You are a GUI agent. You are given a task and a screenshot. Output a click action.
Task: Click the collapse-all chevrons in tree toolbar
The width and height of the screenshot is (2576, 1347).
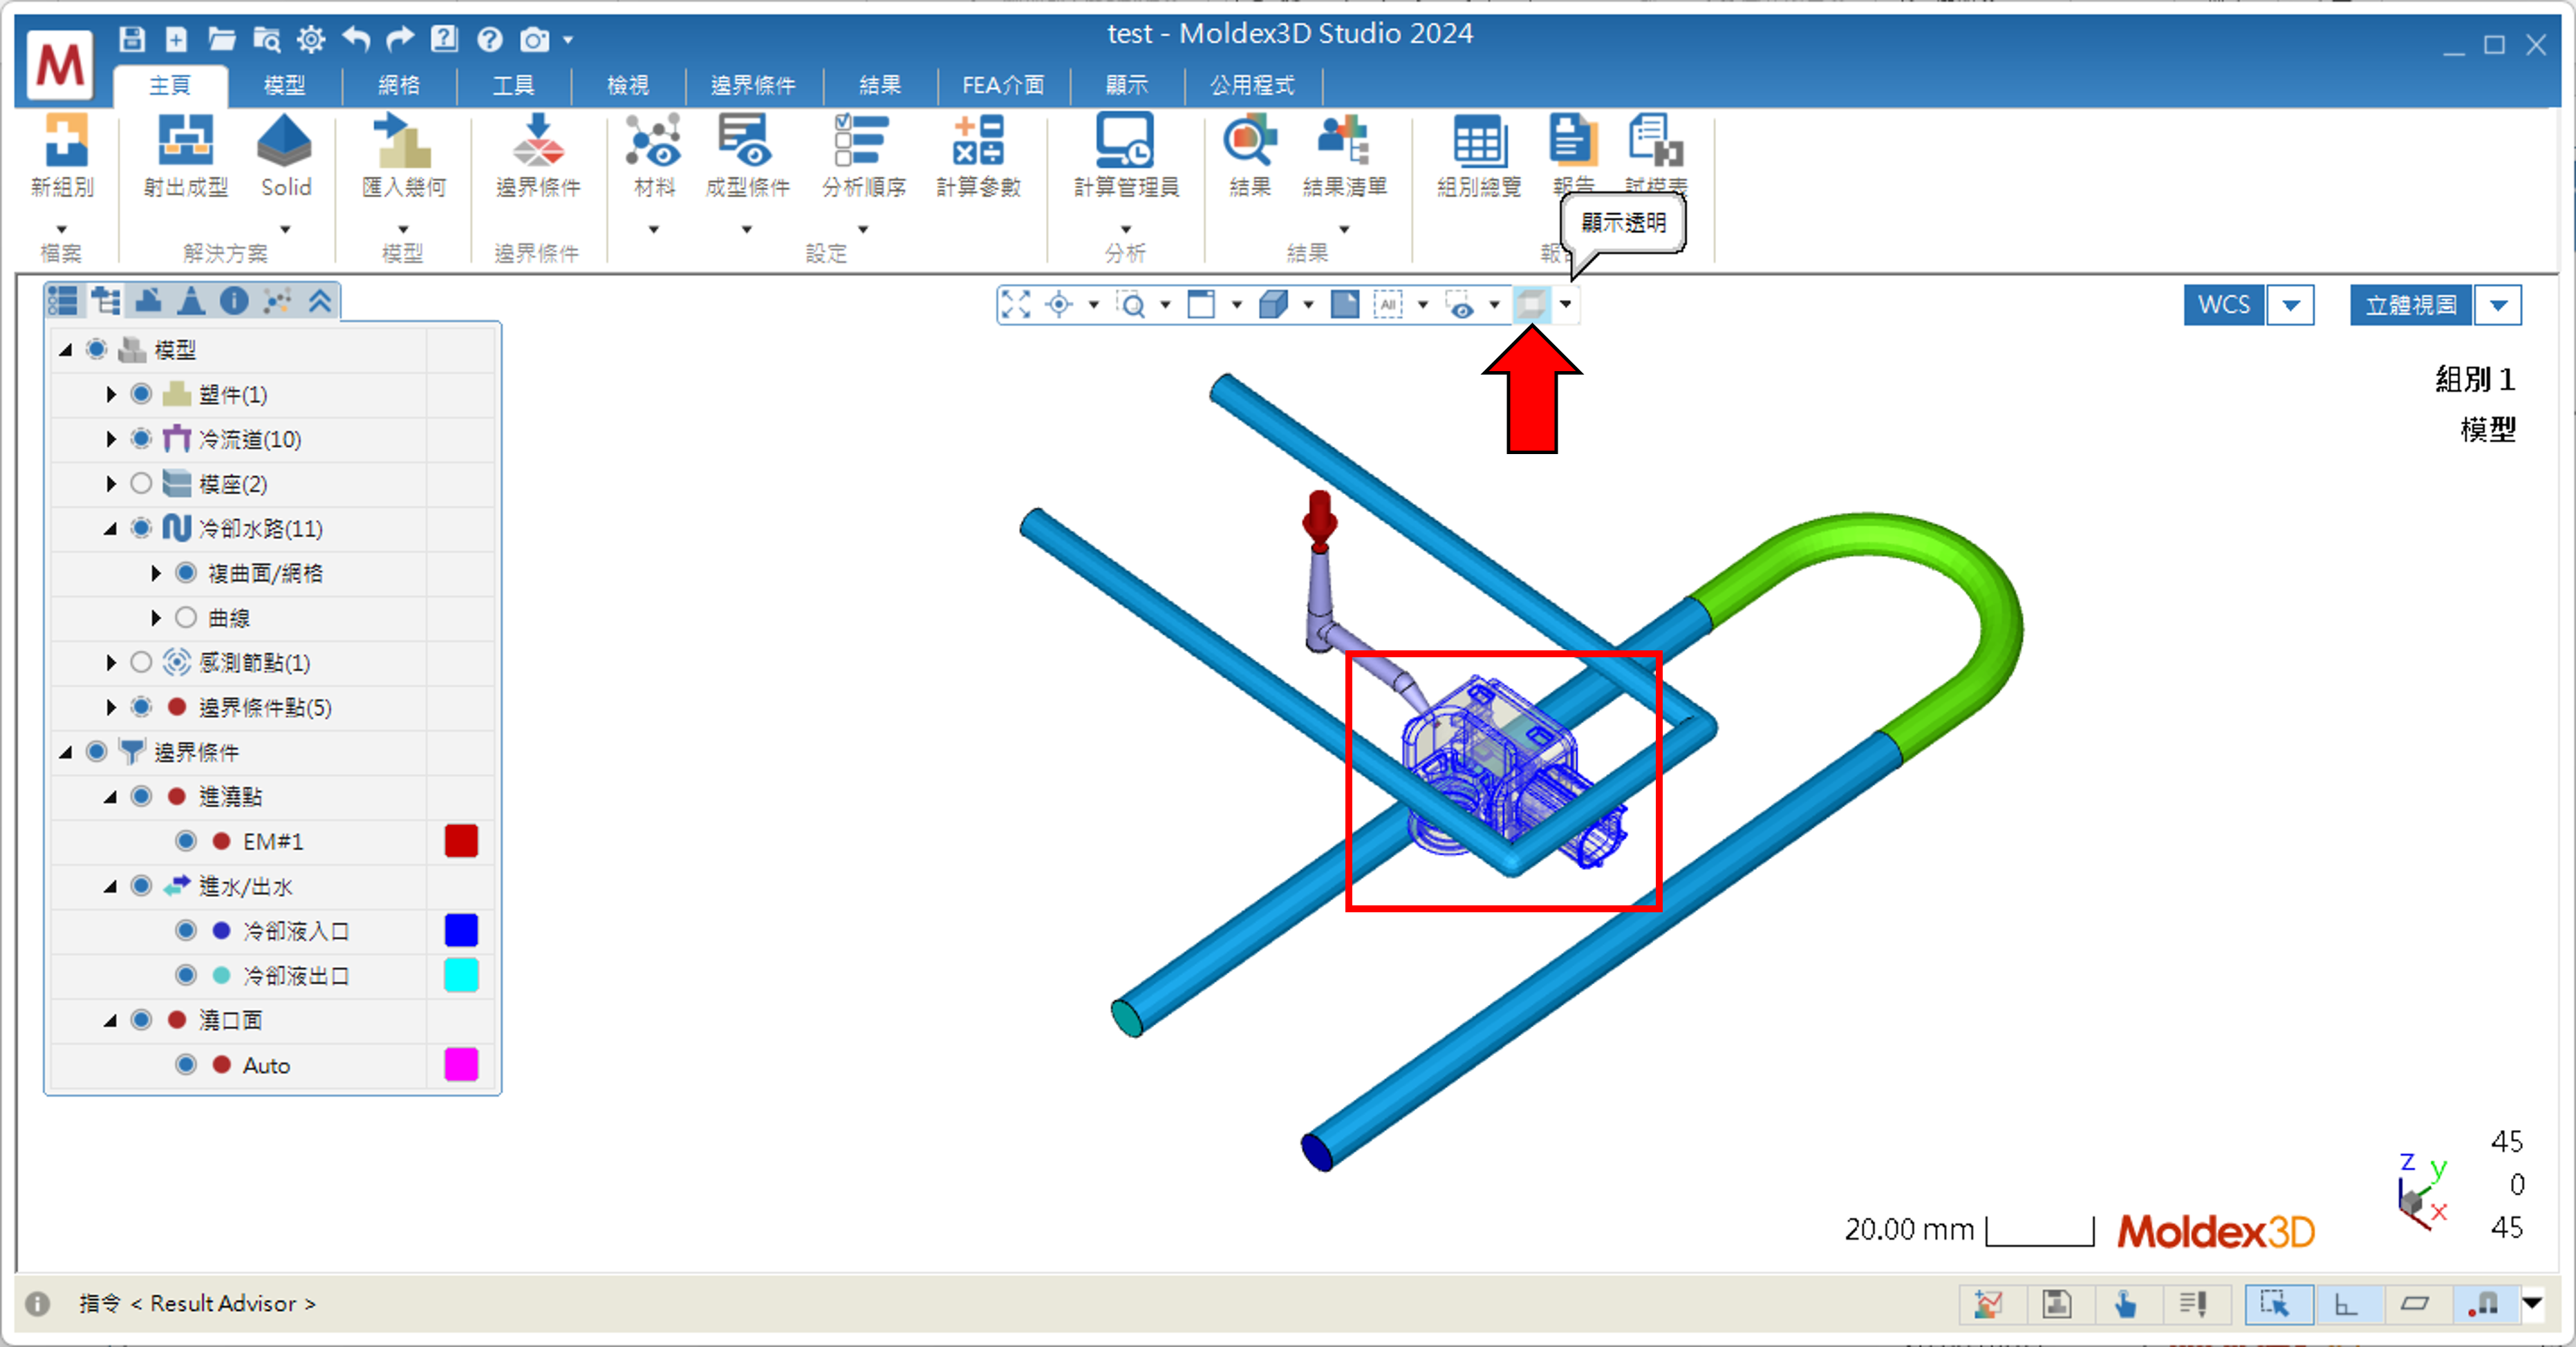[x=320, y=300]
